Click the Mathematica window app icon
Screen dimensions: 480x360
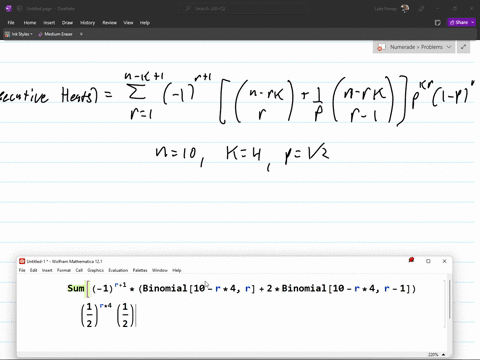22,261
